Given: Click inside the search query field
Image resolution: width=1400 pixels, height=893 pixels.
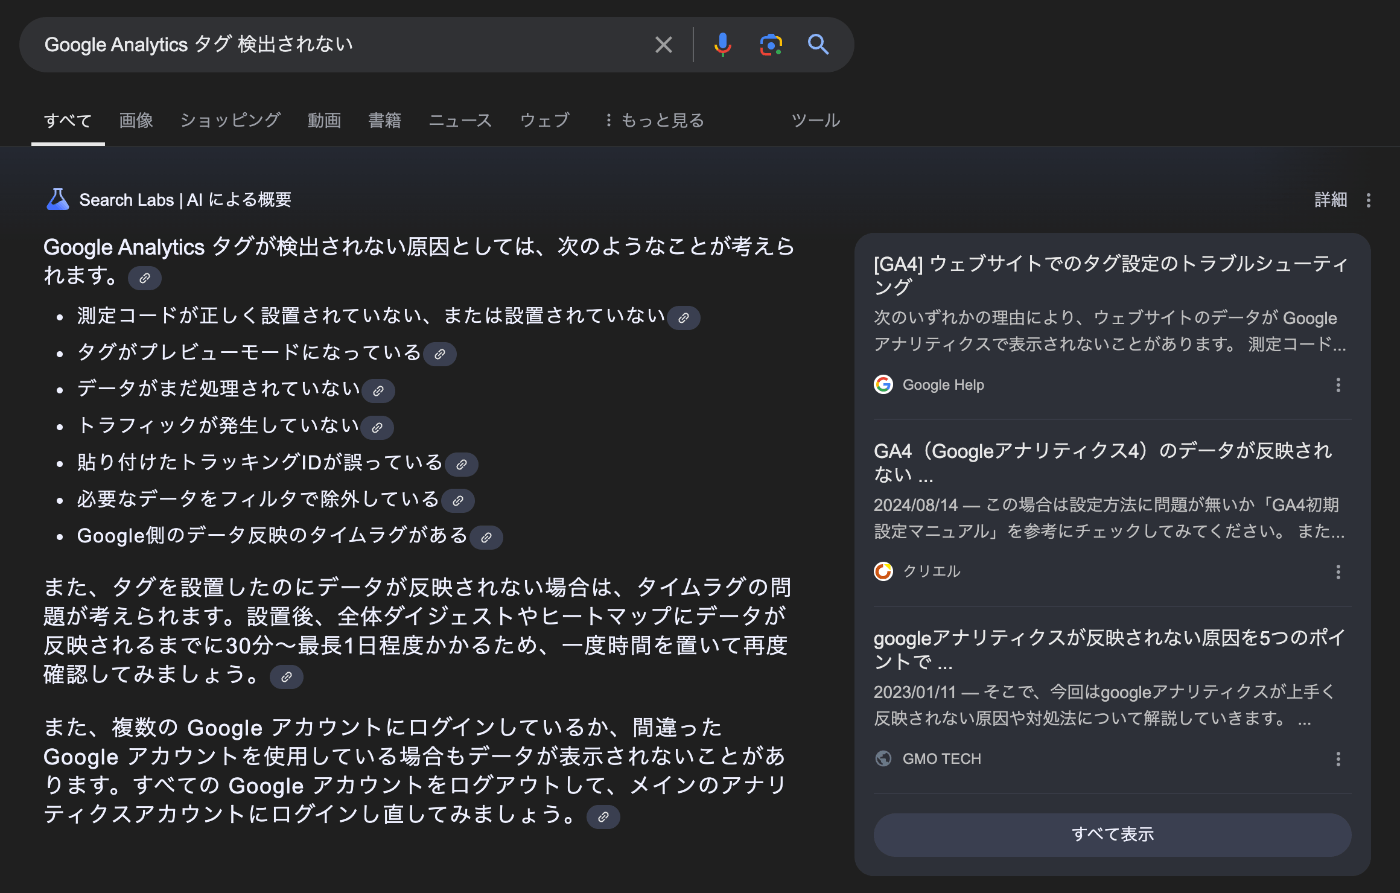Looking at the screenshot, I should [x=340, y=44].
